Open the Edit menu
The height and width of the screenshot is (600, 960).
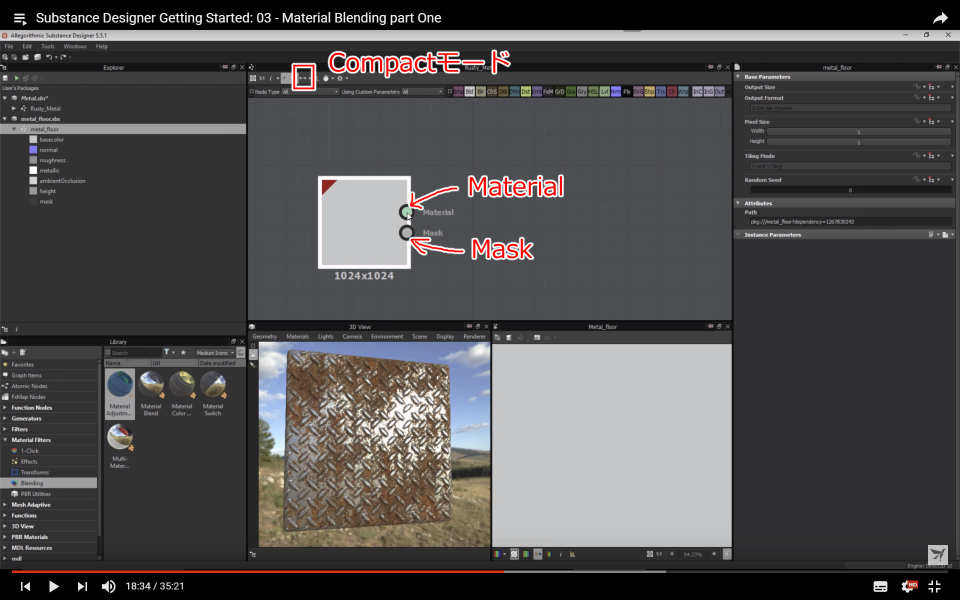pos(27,47)
